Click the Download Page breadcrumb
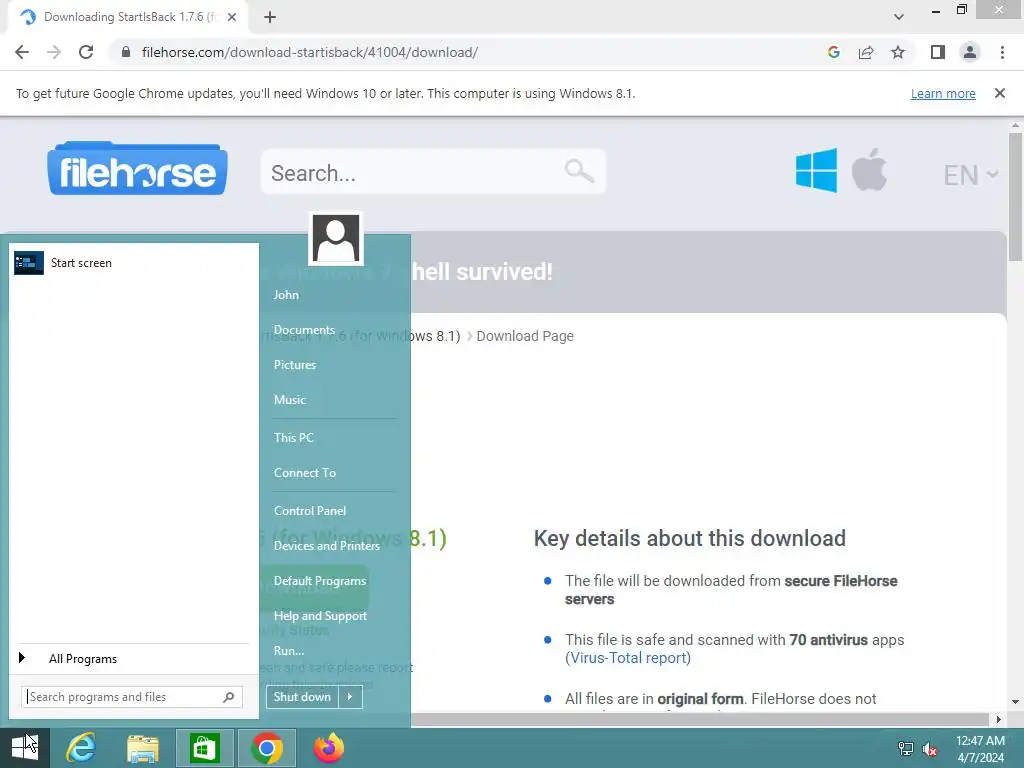This screenshot has height=768, width=1024. (x=525, y=336)
